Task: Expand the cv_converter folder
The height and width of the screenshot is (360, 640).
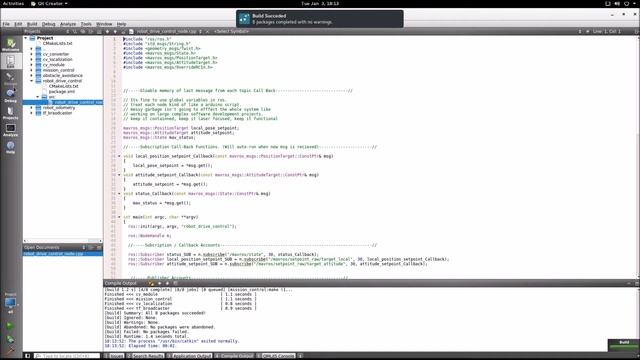Action: 31,54
